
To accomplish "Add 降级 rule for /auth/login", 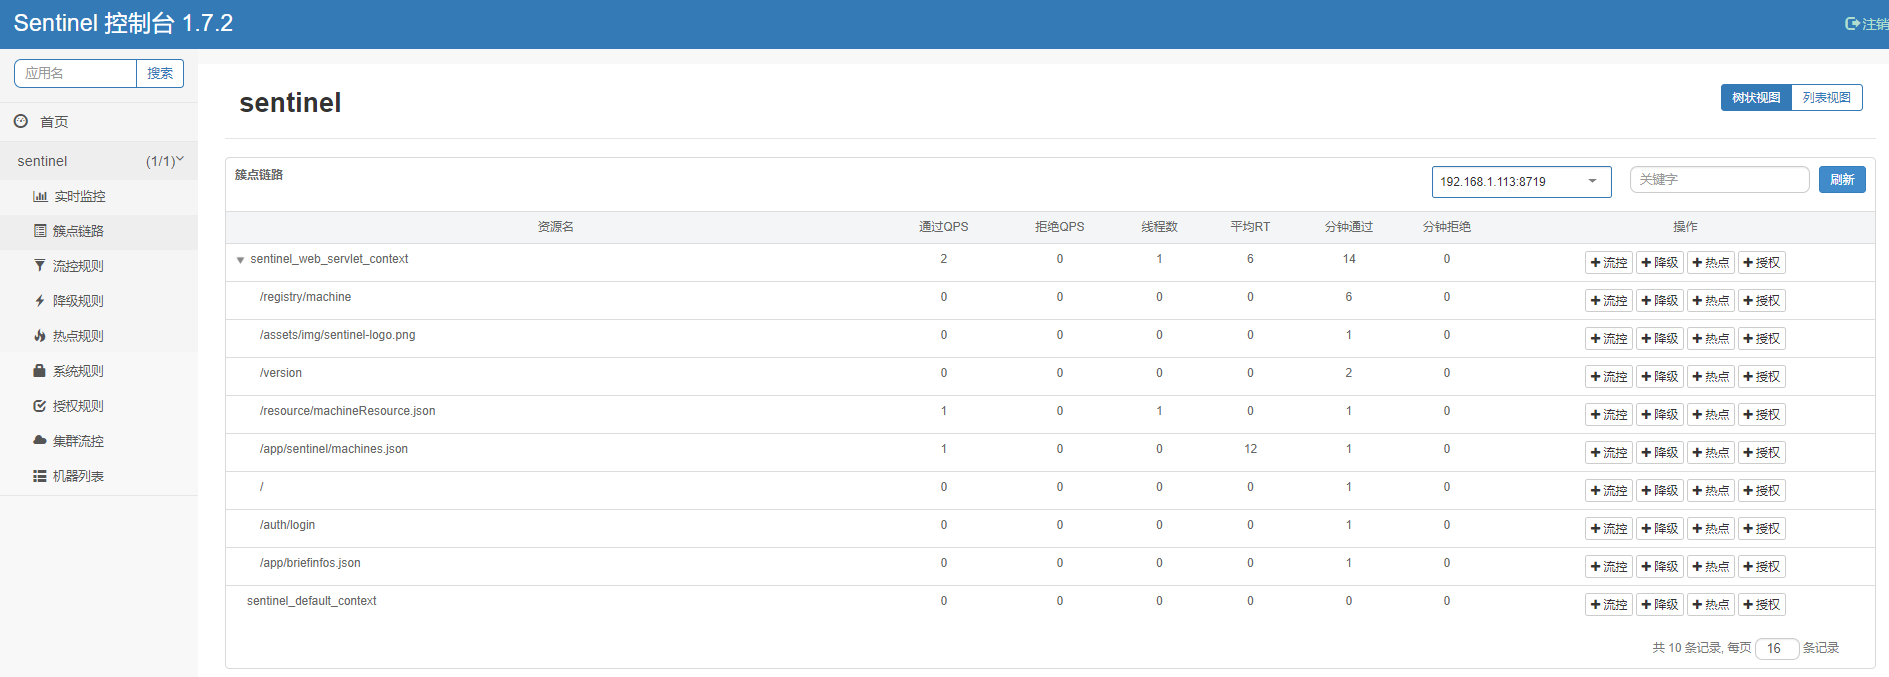I will pos(1660,528).
